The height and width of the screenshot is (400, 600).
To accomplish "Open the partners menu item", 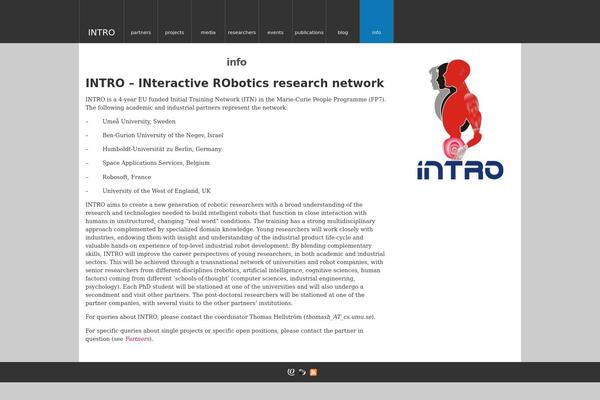I will tap(141, 33).
